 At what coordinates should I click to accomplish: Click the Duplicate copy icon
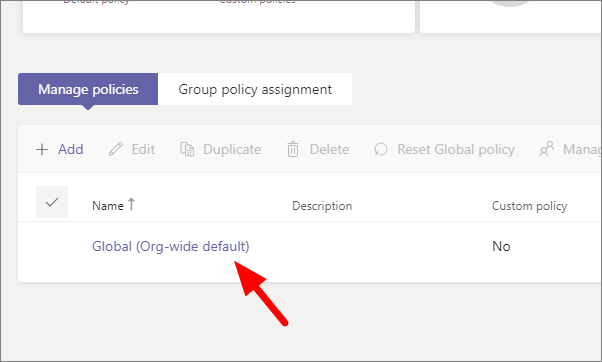[x=187, y=149]
